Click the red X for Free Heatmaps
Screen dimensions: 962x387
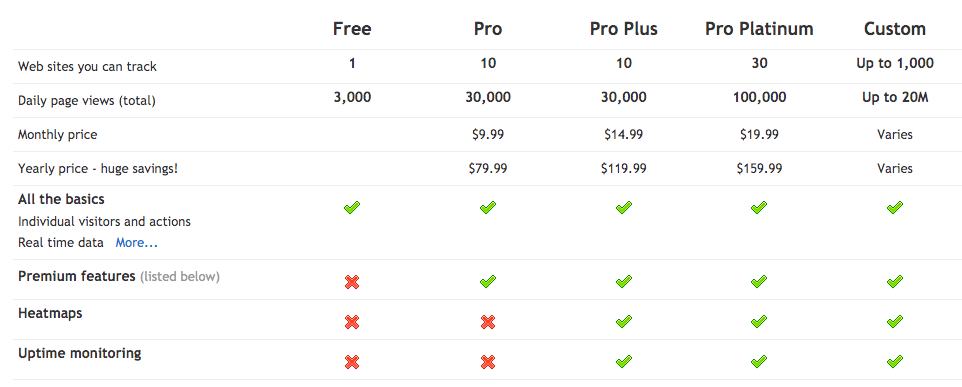tap(352, 322)
